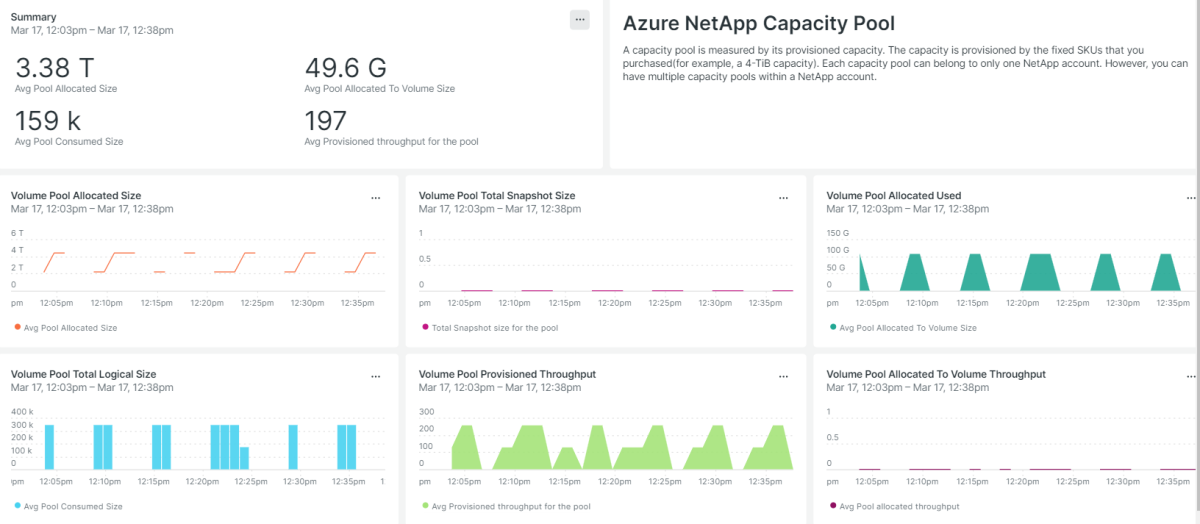Click the Summary widget title
Viewport: 1200px width, 524px height.
(33, 17)
